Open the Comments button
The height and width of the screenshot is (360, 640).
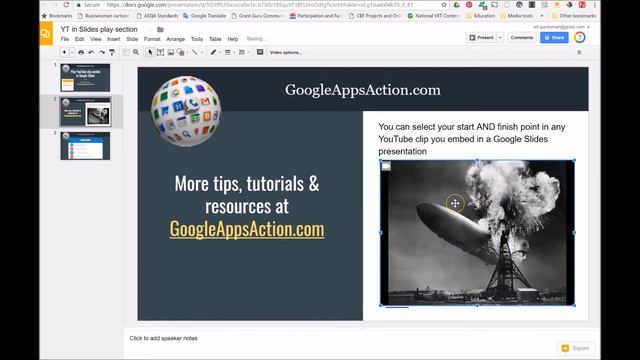[x=522, y=38]
